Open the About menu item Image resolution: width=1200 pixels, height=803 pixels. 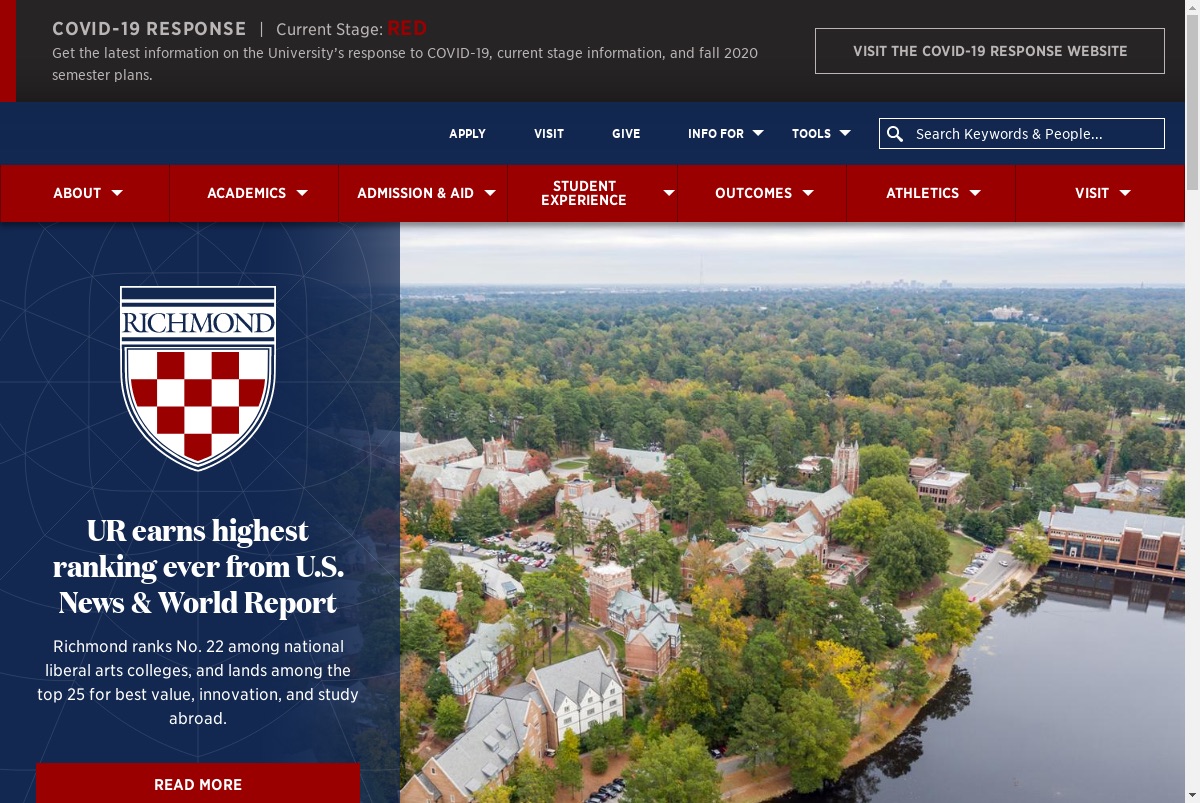tap(77, 193)
